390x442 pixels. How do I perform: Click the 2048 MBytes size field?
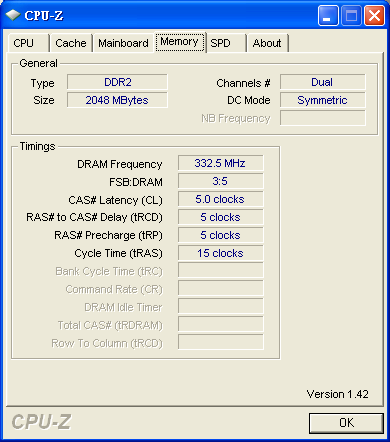coord(117,100)
